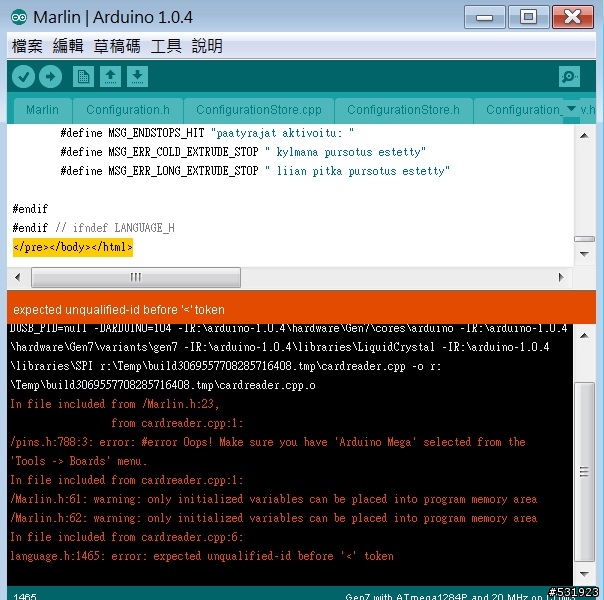The height and width of the screenshot is (600, 604).
Task: Open the 草稿碼 (Sketch) menu
Action: pyautogui.click(x=117, y=46)
